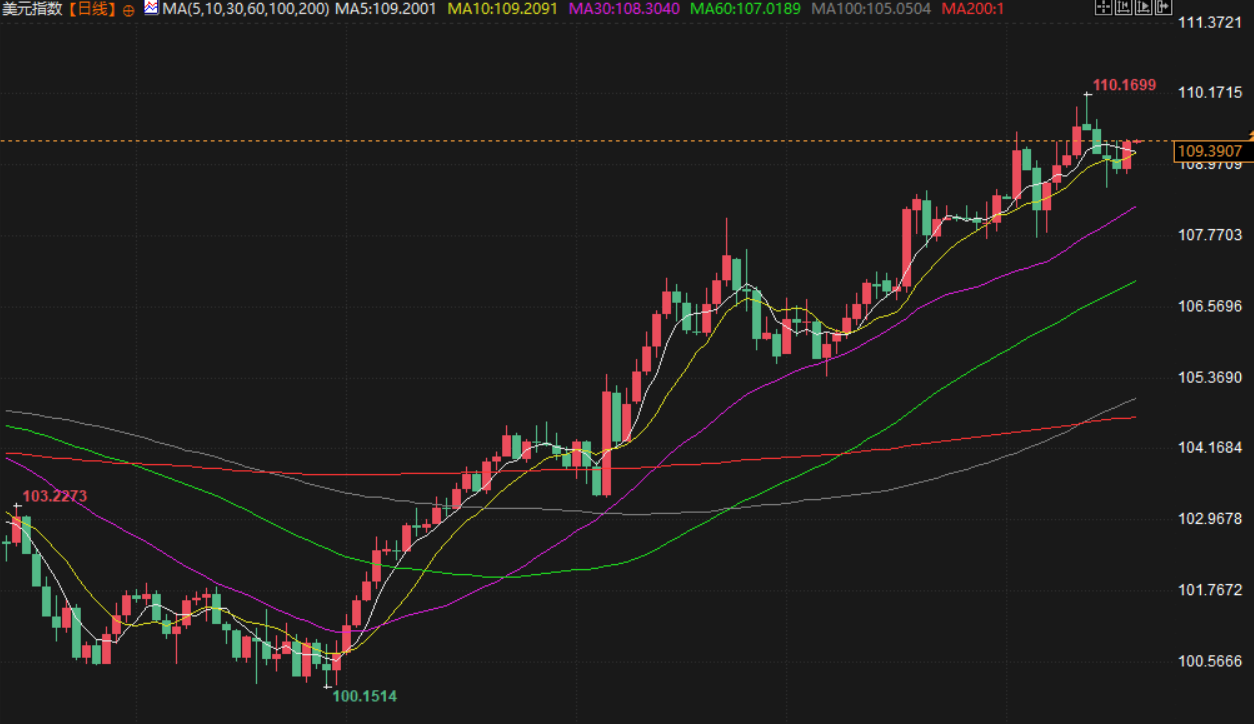Open the 日线 period selector

click(x=92, y=8)
